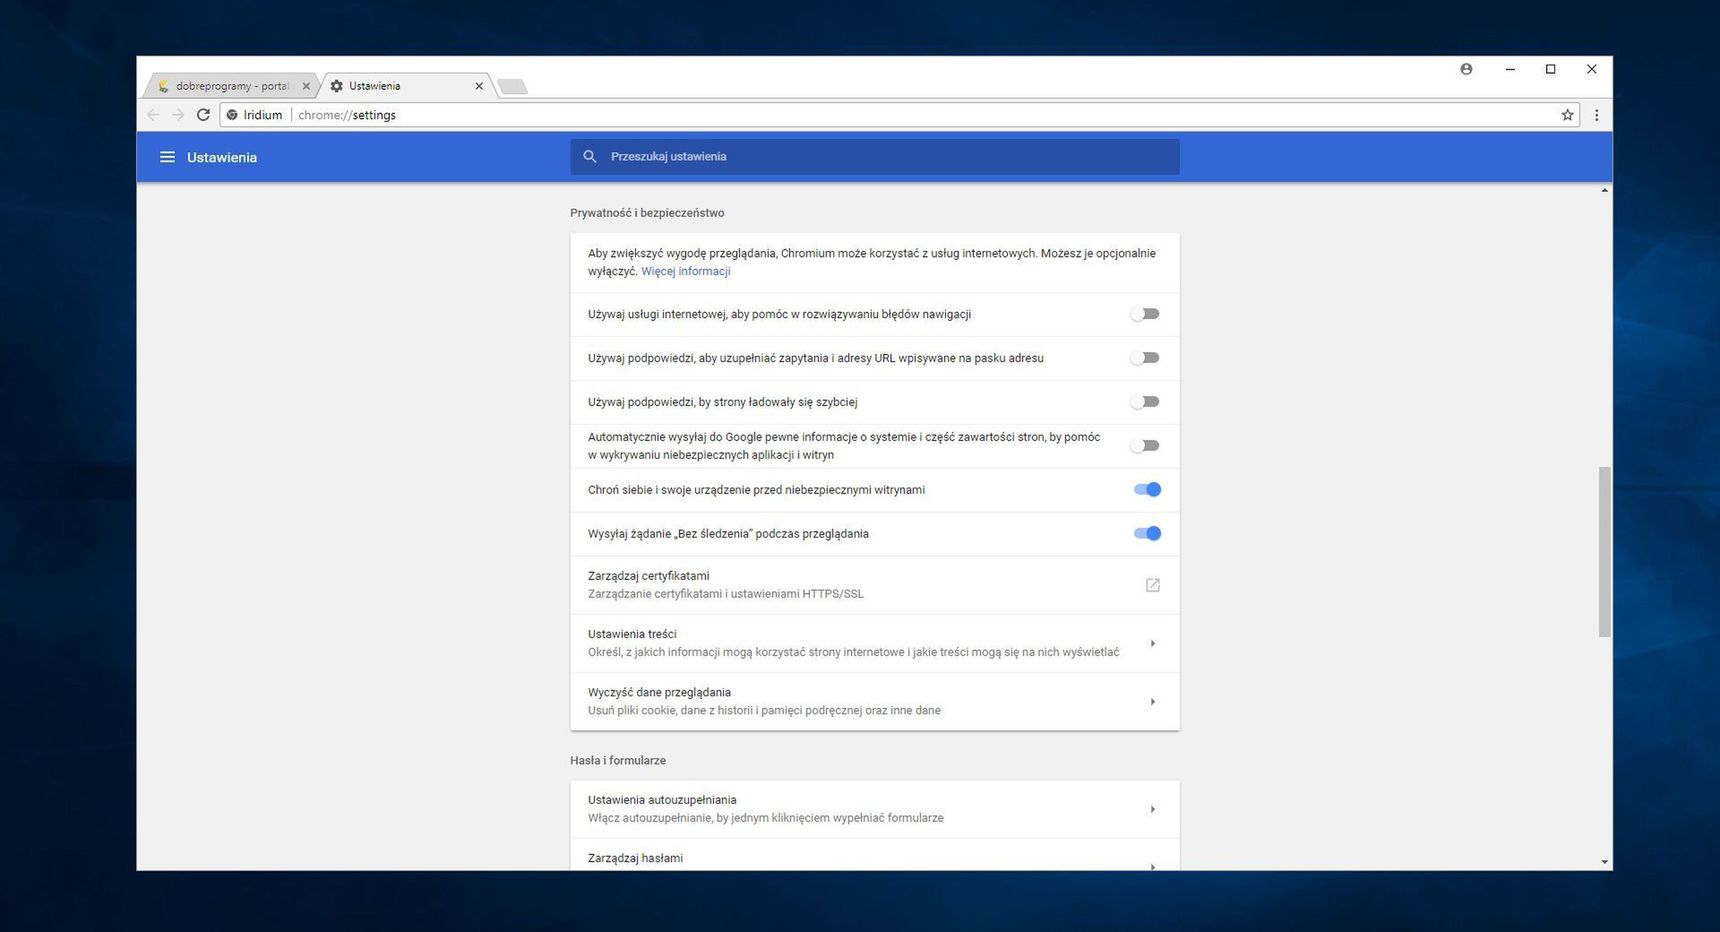Expand Zarządzaj hasłami arrow

tap(1152, 865)
